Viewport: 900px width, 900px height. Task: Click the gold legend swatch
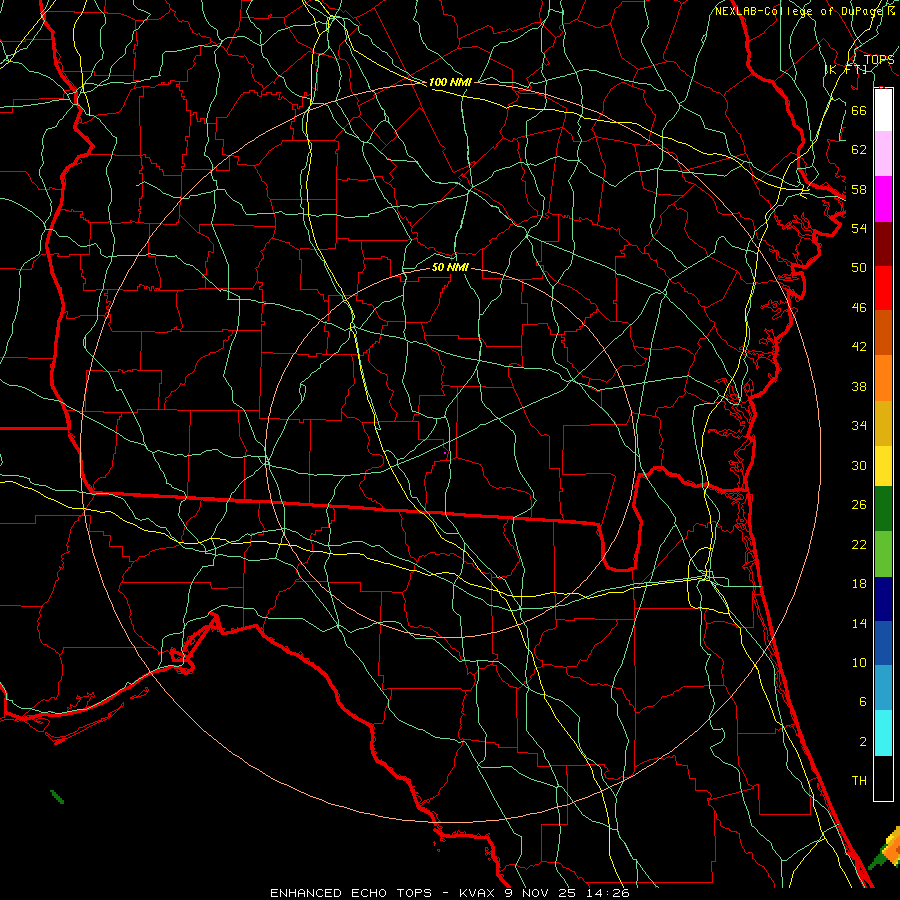pos(883,422)
